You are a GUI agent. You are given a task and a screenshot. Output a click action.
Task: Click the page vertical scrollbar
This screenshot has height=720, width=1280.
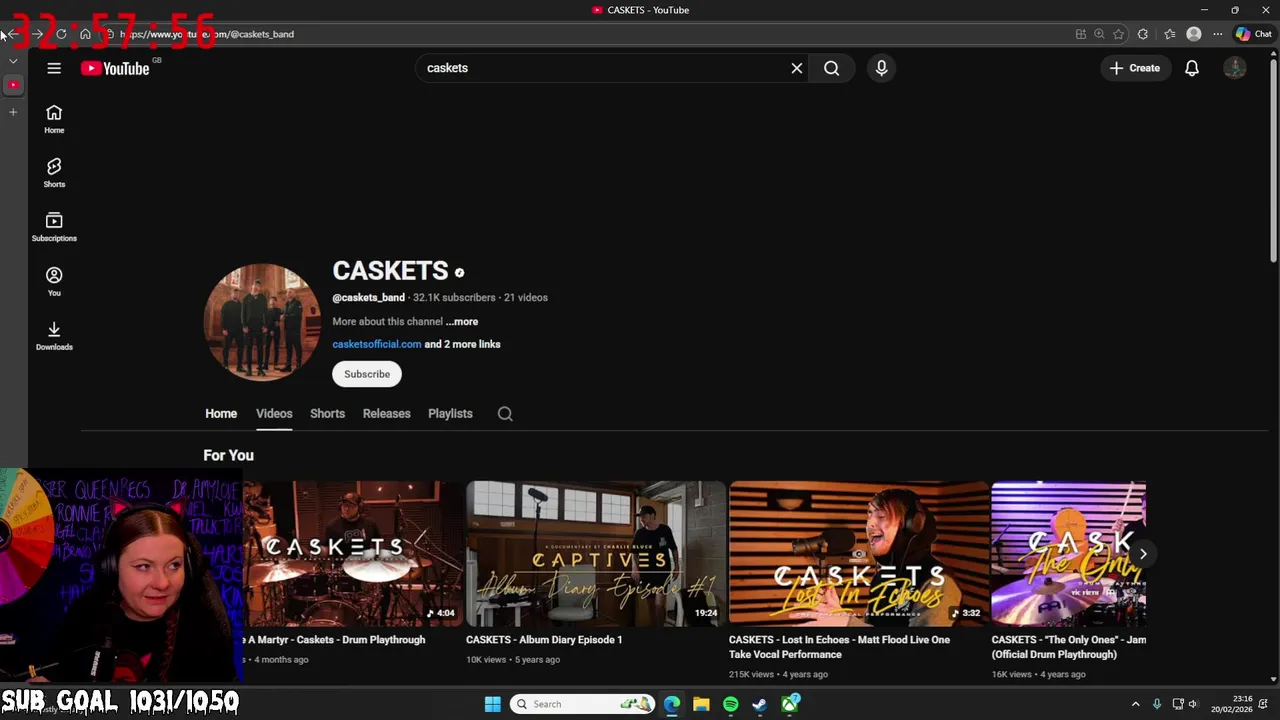point(1273,160)
